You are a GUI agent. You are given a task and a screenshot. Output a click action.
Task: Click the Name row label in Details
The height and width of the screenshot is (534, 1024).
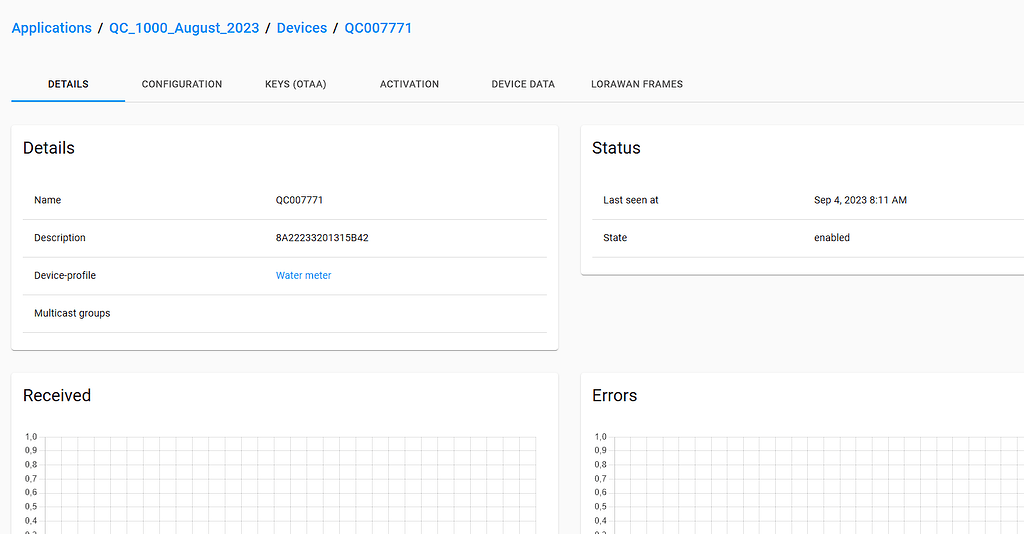48,200
